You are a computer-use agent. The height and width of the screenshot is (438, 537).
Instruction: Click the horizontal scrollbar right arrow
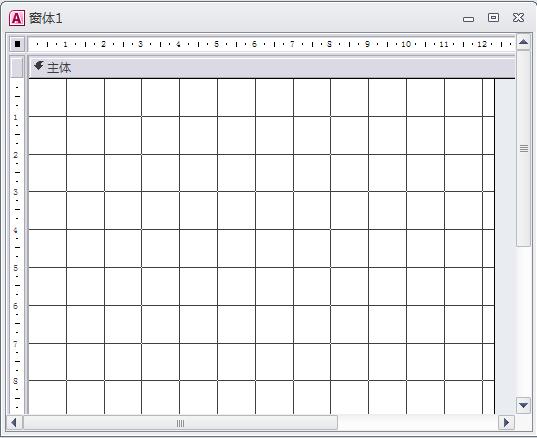pos(506,423)
